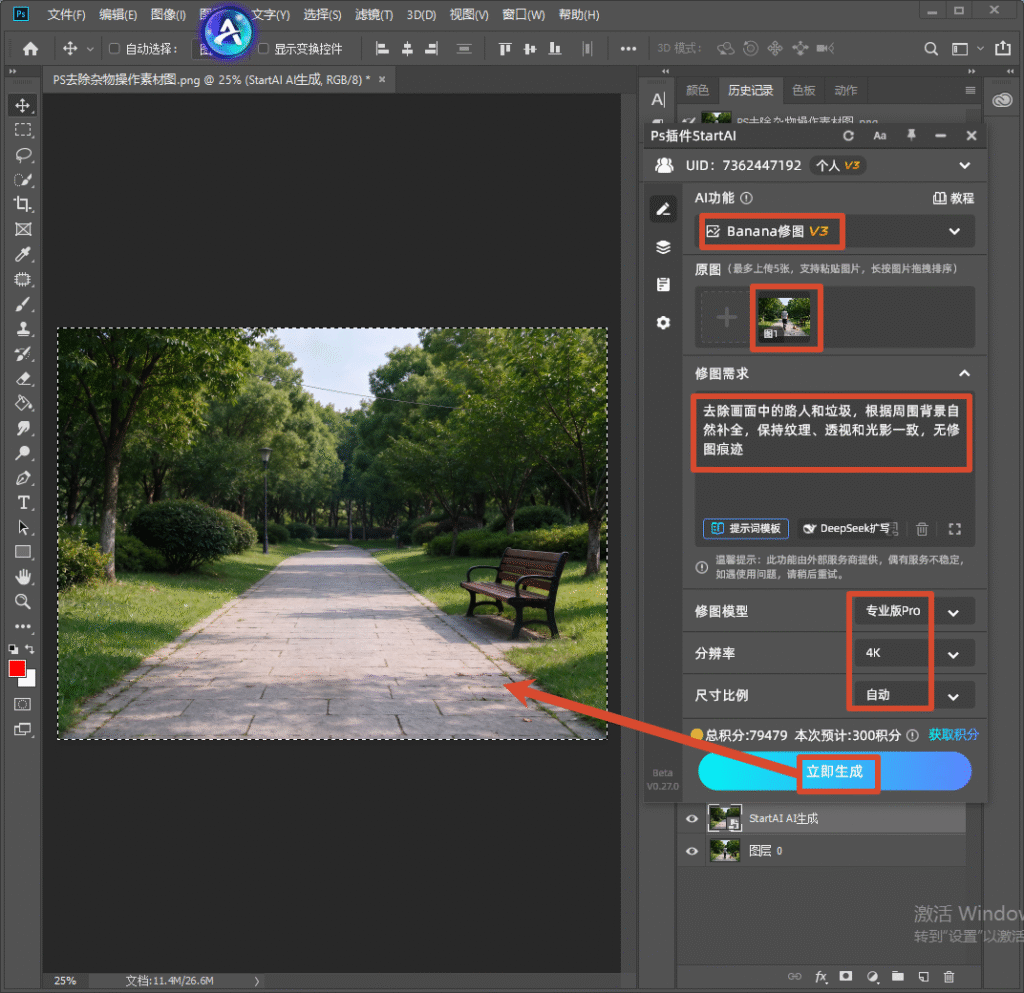Click the Home icon in options bar

click(30, 48)
